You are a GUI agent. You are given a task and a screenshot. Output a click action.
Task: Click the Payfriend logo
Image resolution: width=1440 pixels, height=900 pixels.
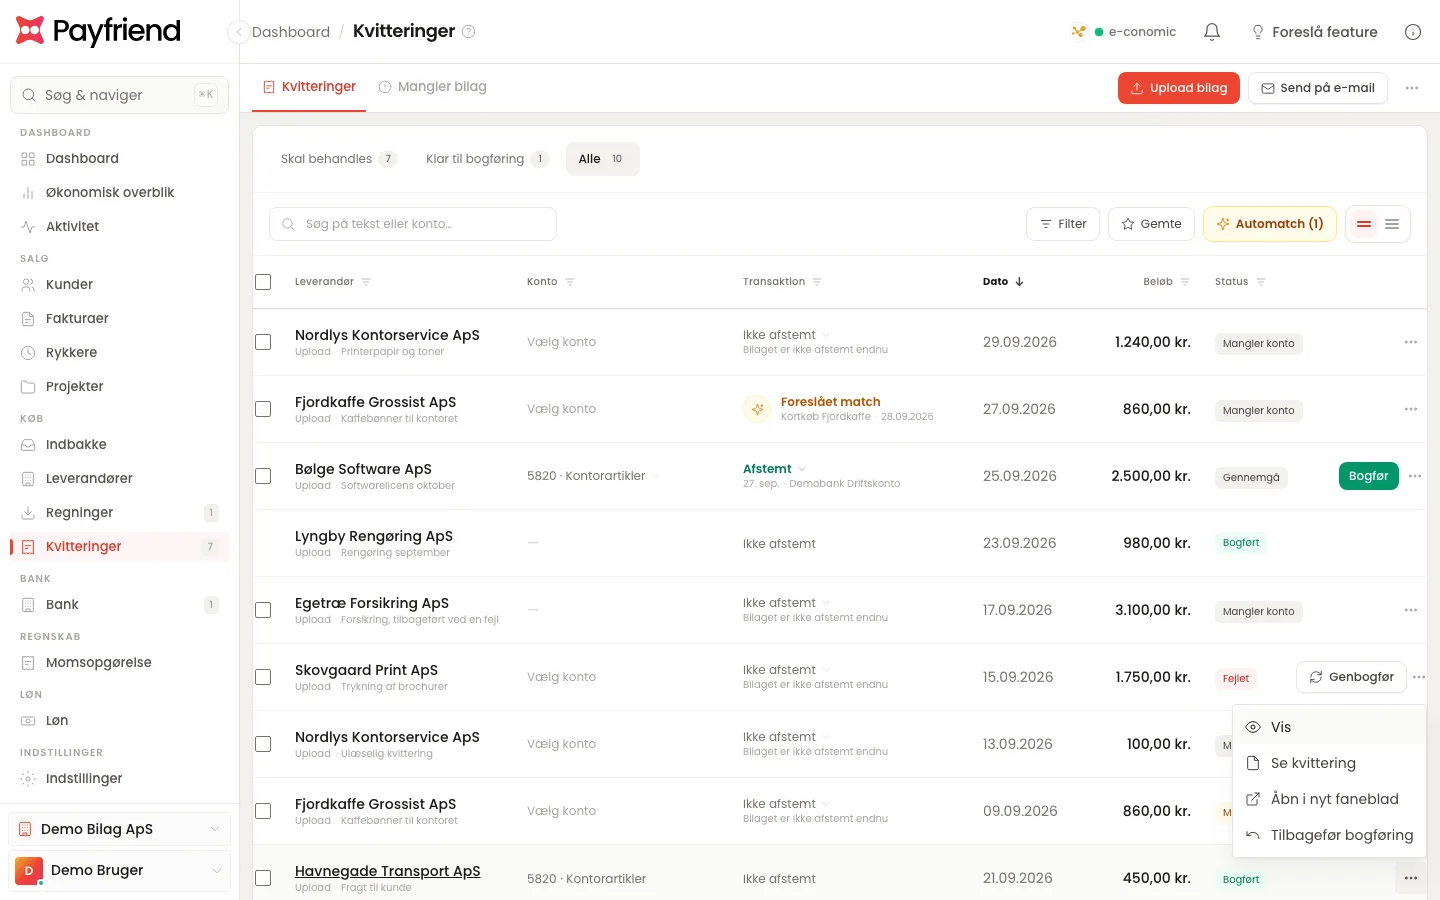[98, 31]
